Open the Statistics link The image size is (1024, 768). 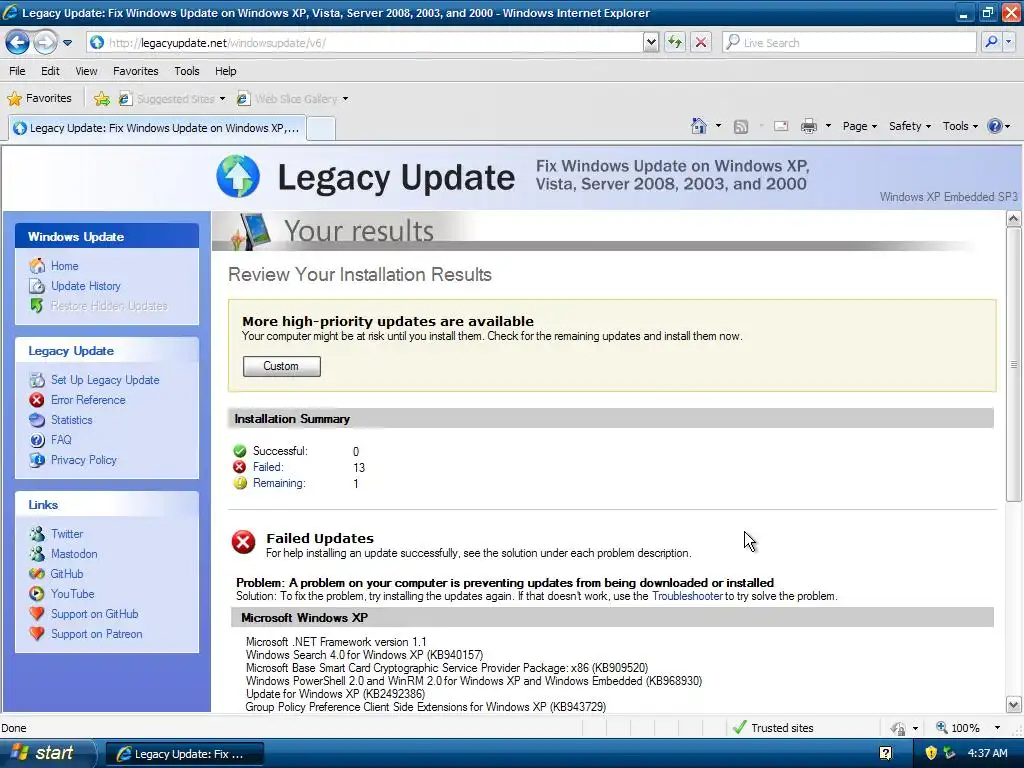click(72, 420)
